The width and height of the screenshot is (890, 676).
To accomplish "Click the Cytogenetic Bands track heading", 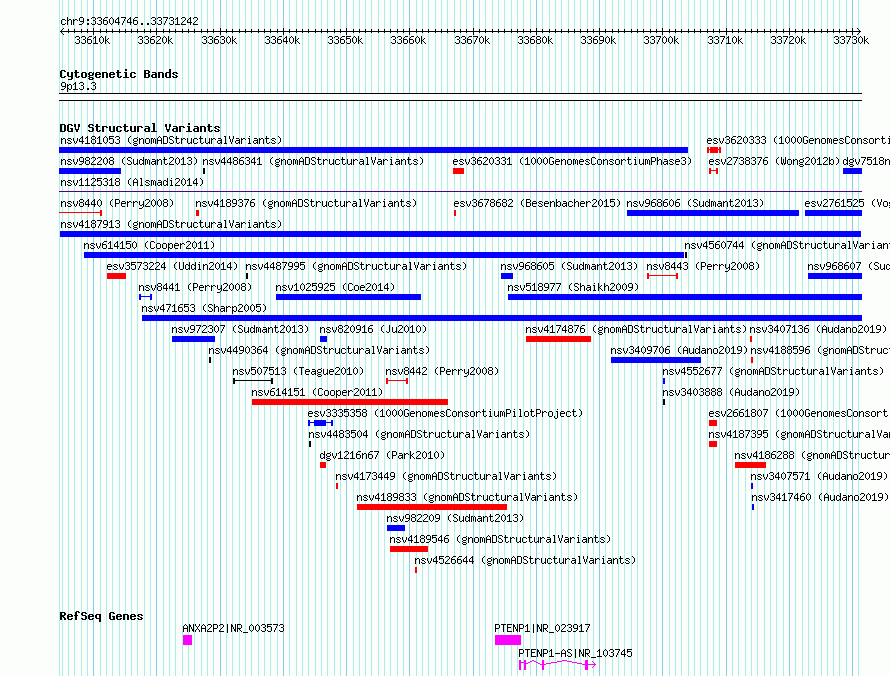I will 119,74.
